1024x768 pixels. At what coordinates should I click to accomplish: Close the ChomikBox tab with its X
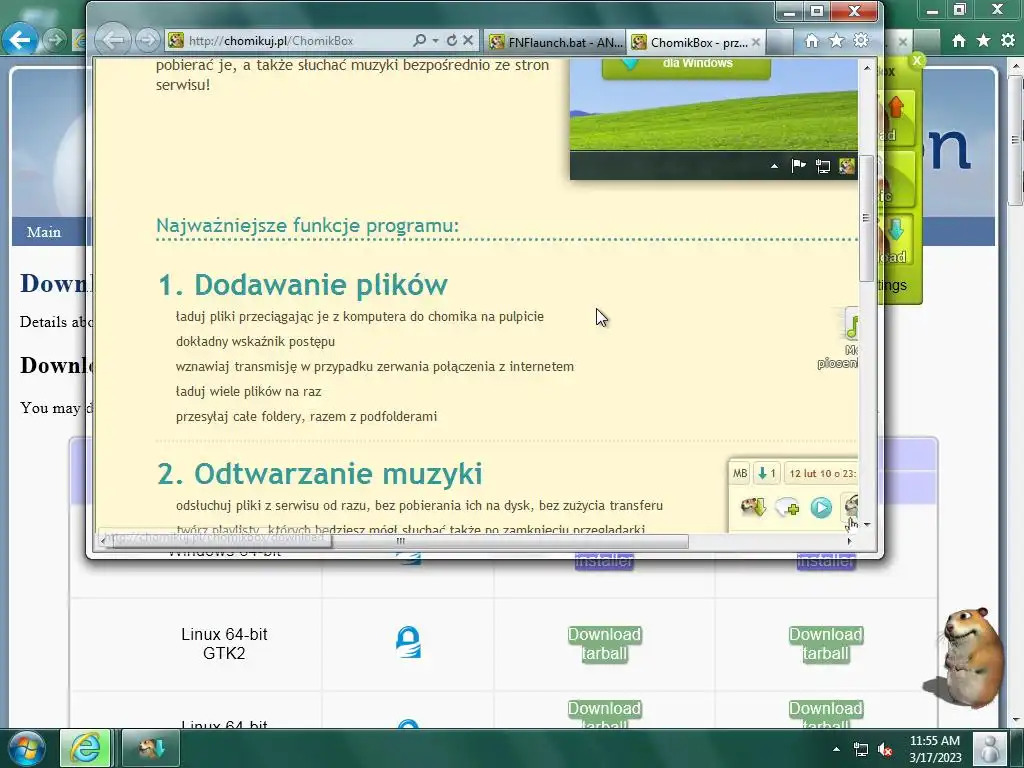[x=756, y=42]
